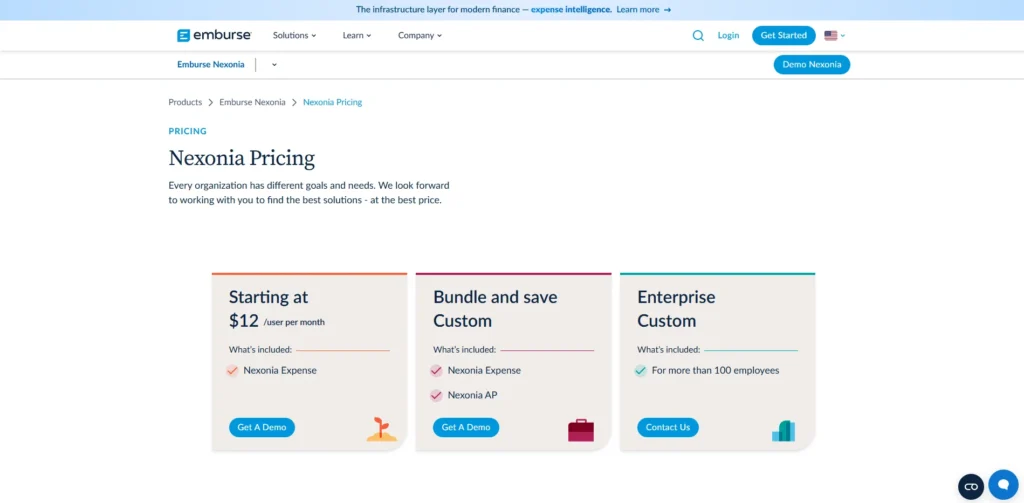The image size is (1024, 503).
Task: Click the Bundle and save title
Action: [x=495, y=297]
